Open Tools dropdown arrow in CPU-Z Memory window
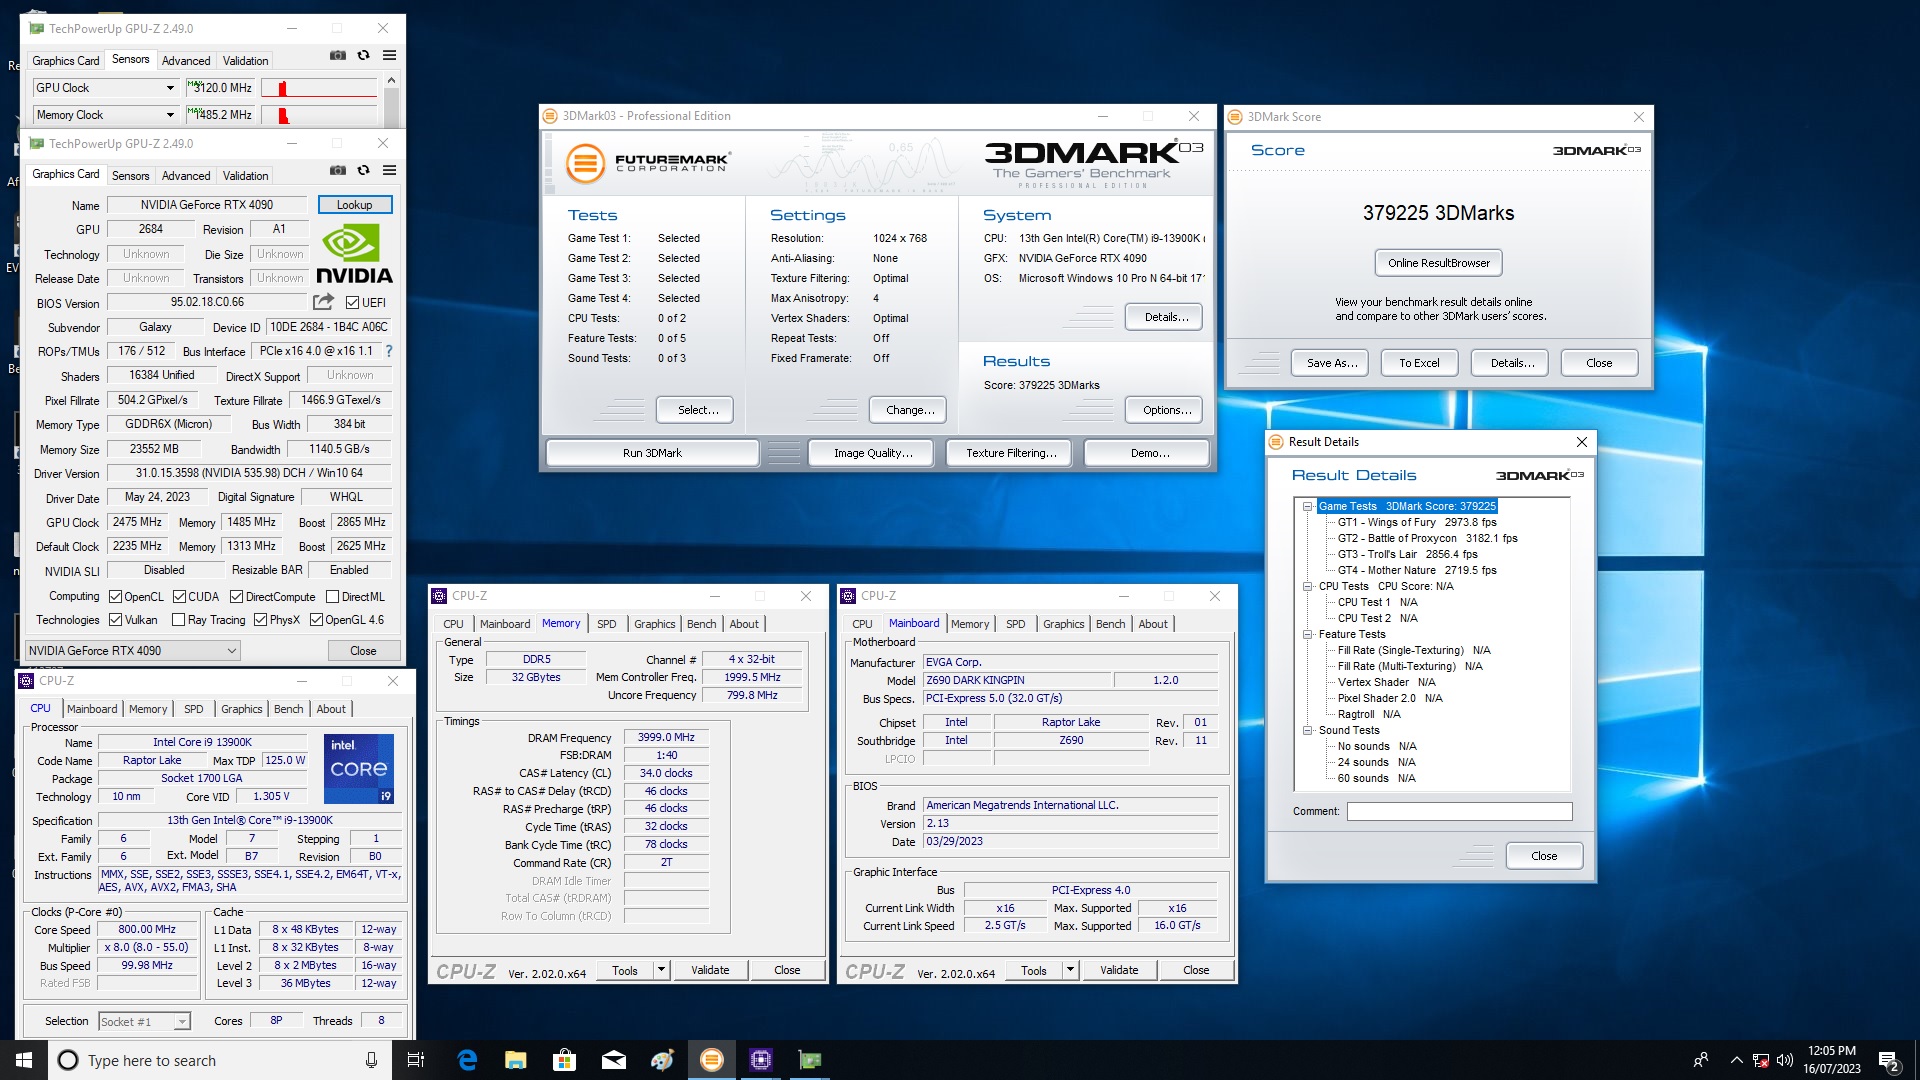The height and width of the screenshot is (1080, 1920). (661, 969)
